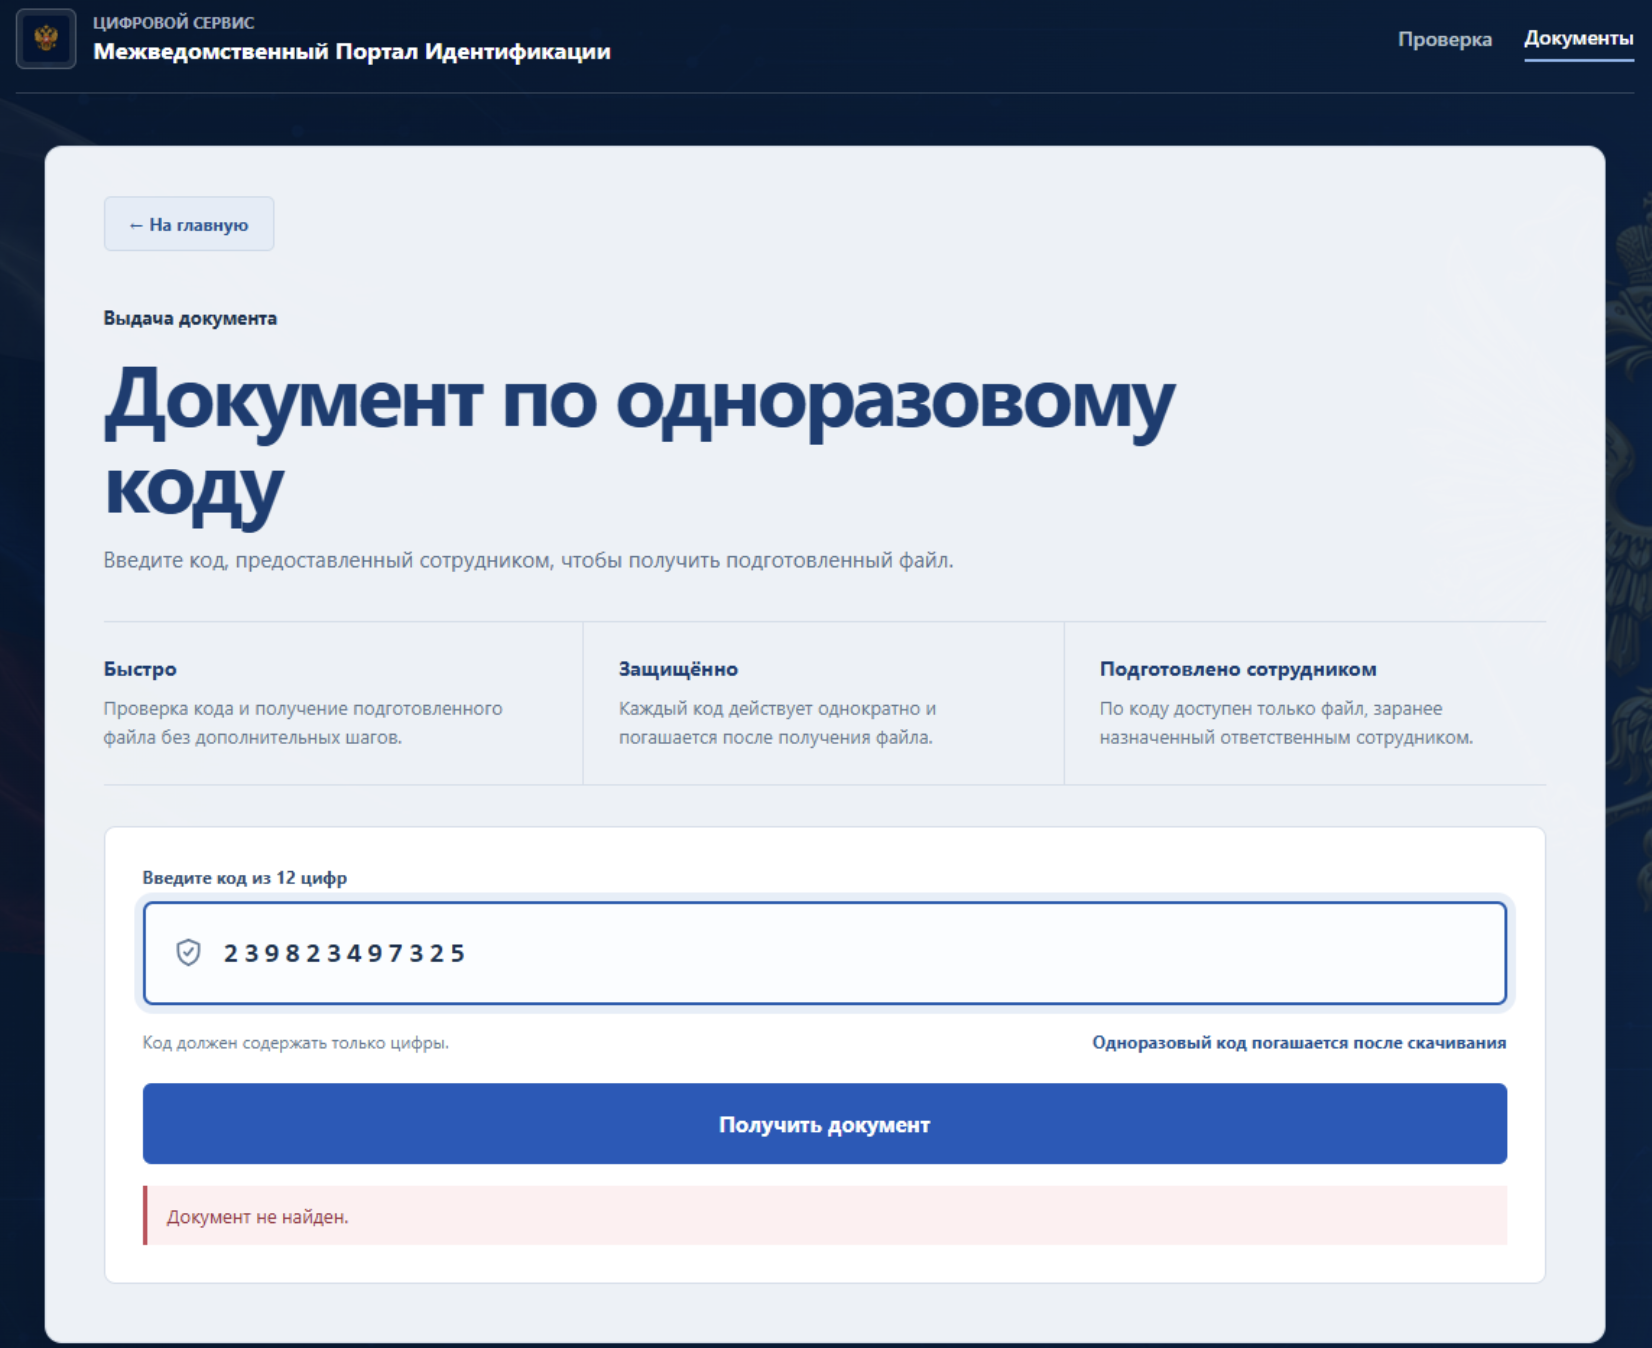Click the ЦИФРОВОЙ СЕРВИС caption
1652x1348 pixels.
click(x=174, y=22)
